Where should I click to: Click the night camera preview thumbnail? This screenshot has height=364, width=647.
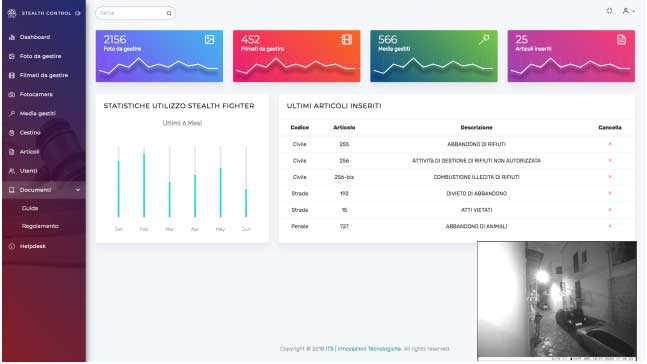point(557,301)
